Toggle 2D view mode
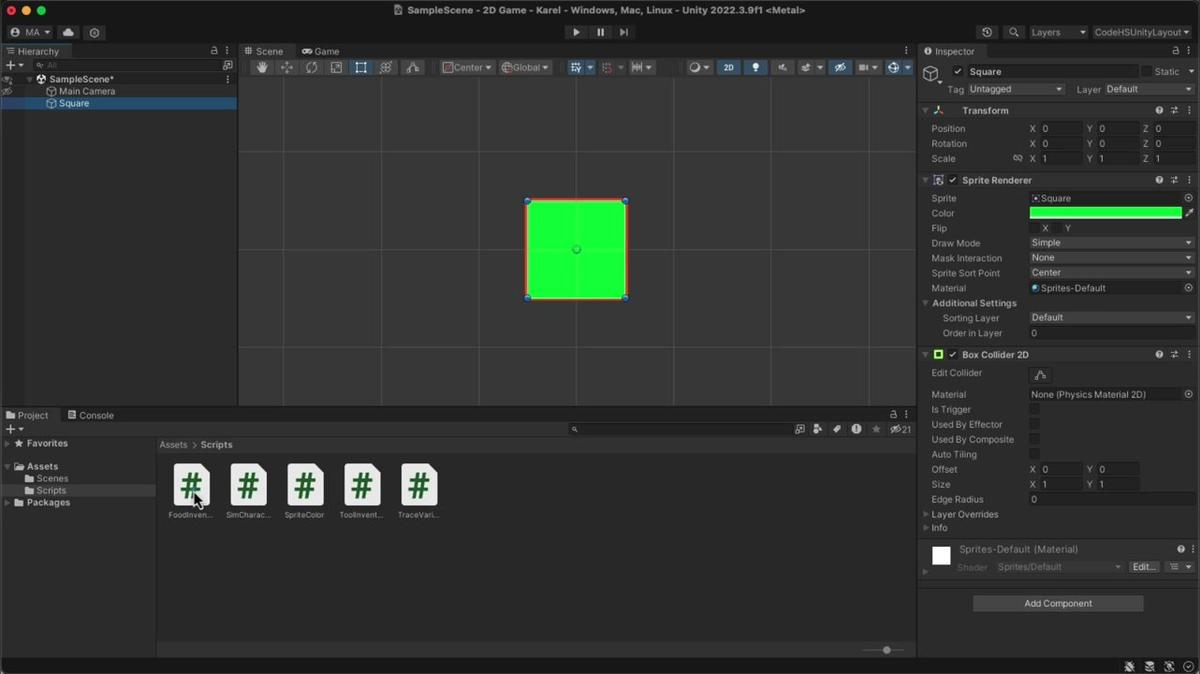Image resolution: width=1200 pixels, height=674 pixels. tap(729, 67)
